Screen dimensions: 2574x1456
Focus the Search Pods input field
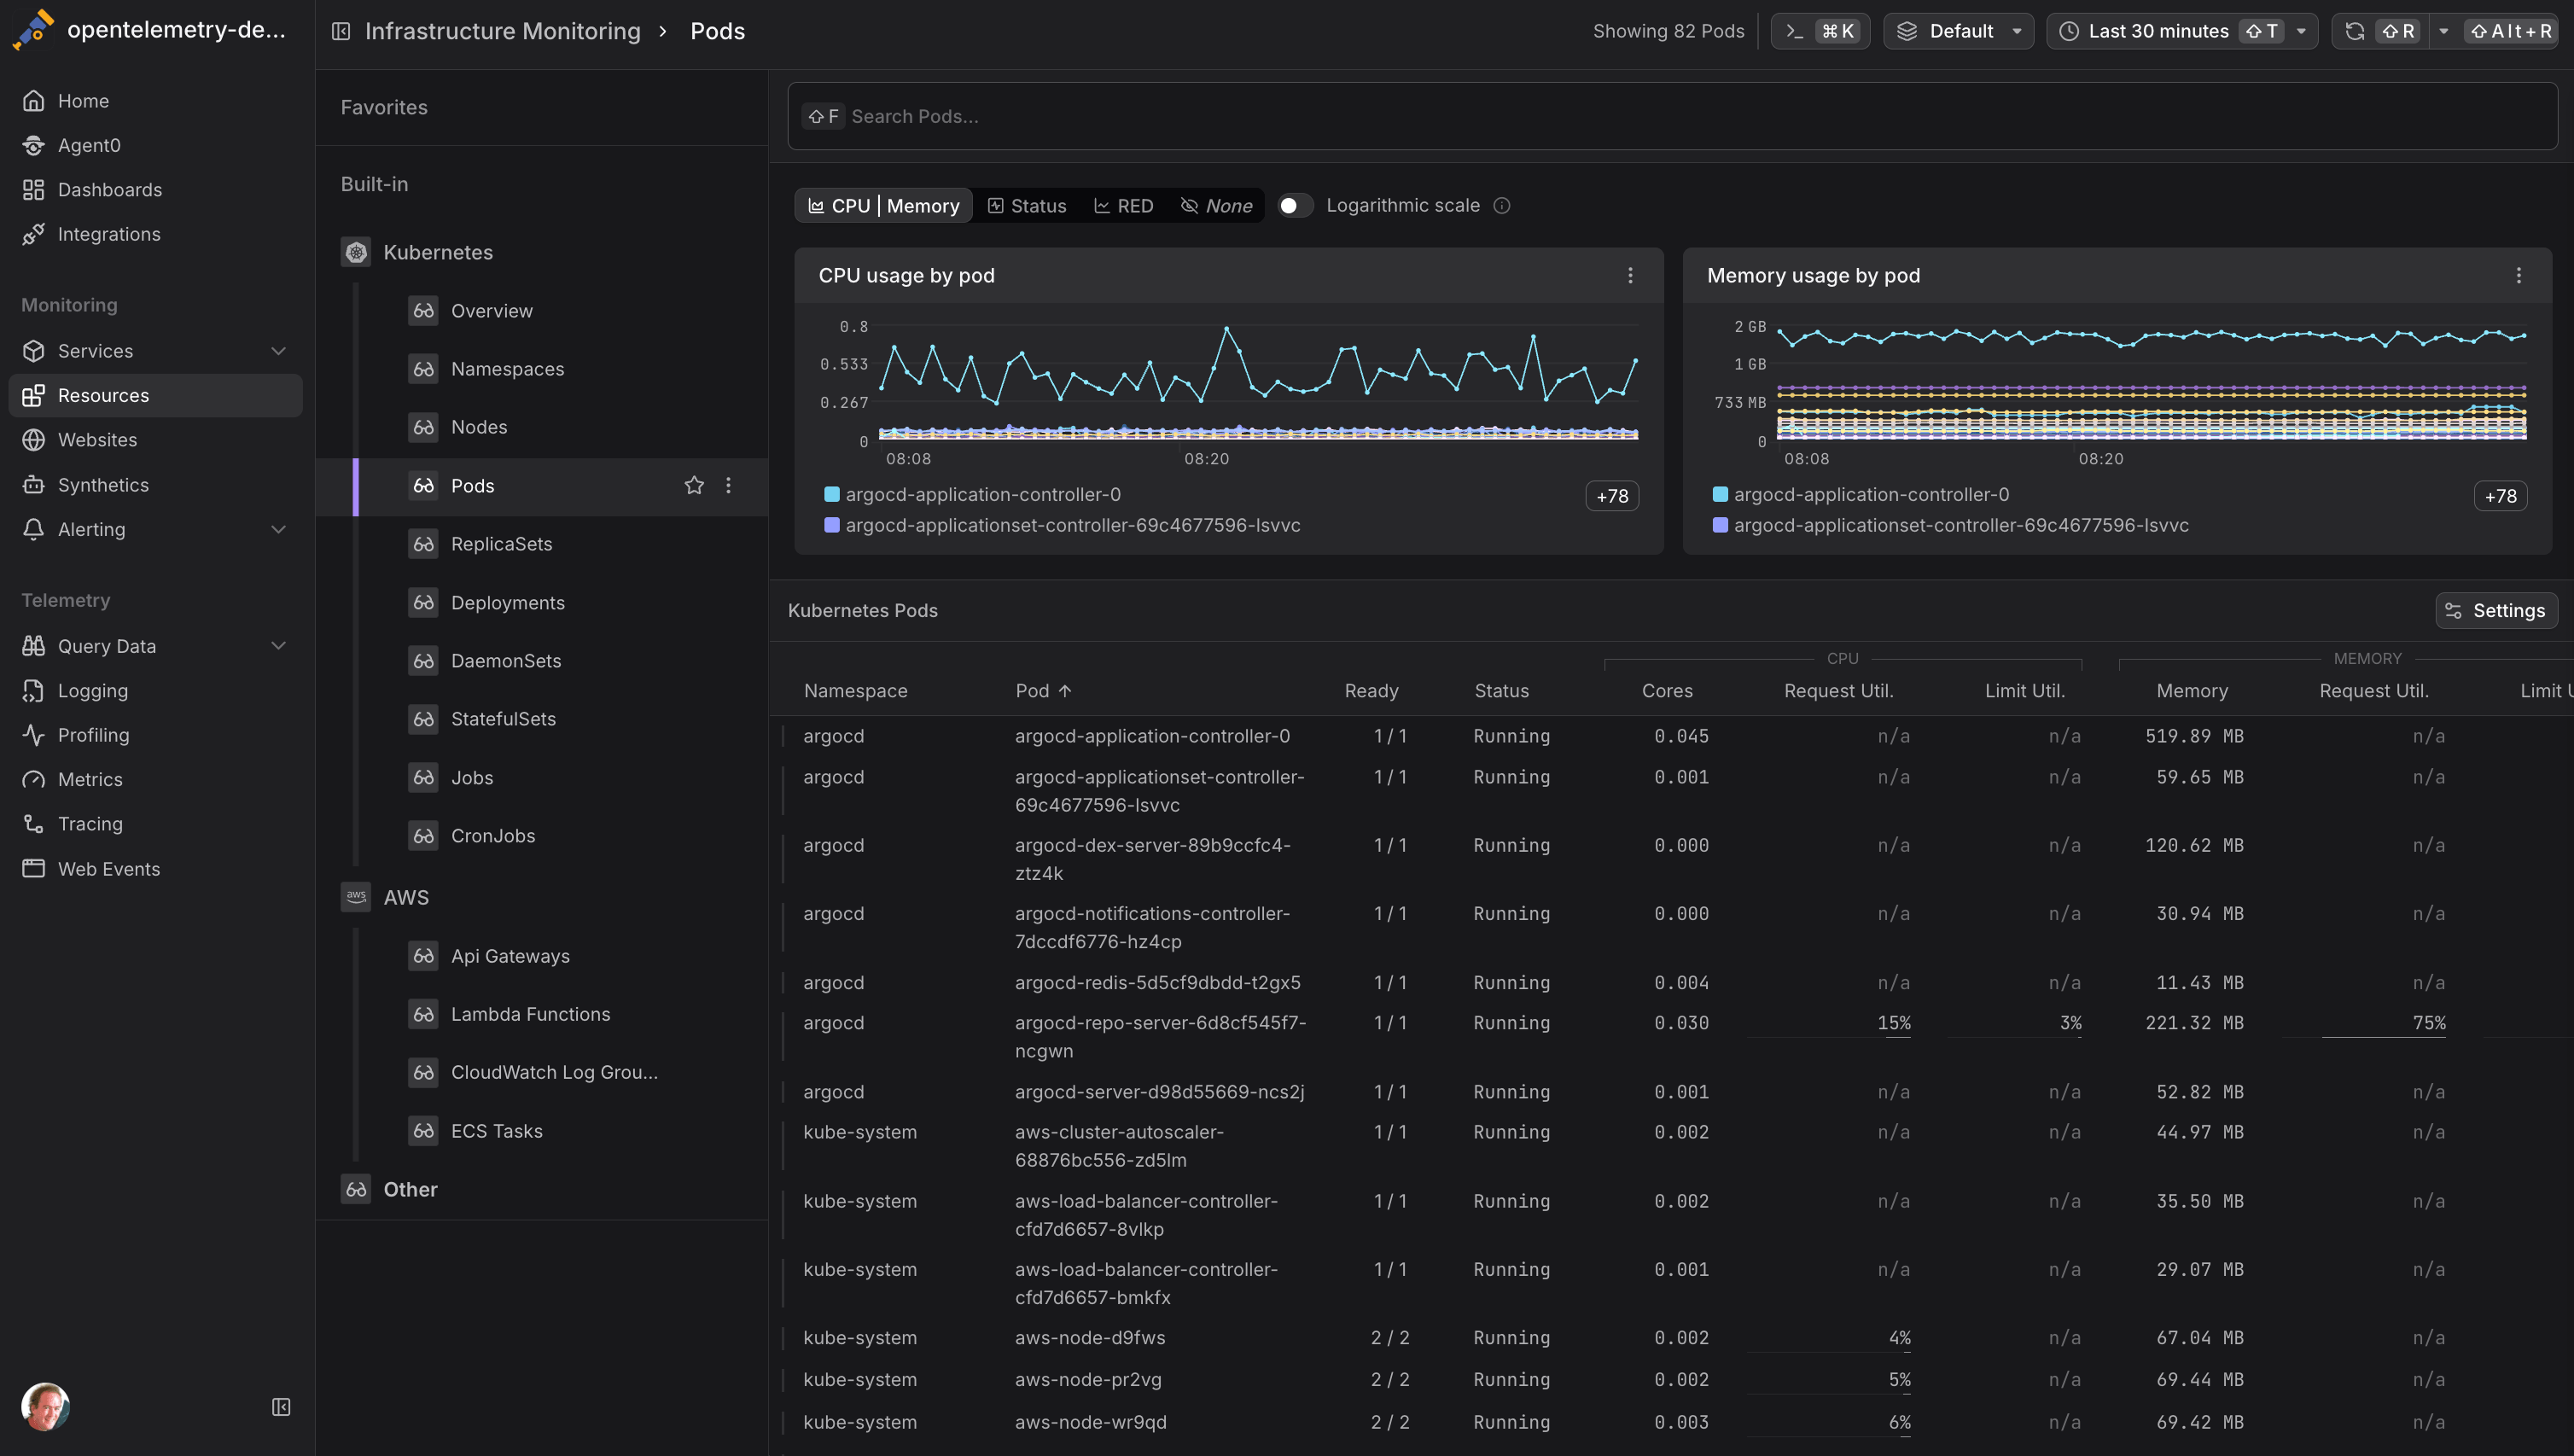click(1672, 117)
